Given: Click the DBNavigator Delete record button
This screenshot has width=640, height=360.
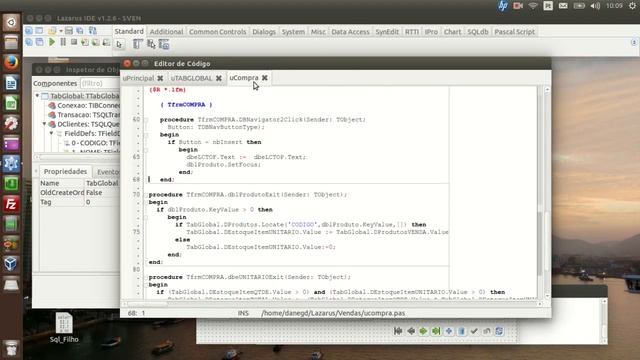Looking at the screenshot, I should [x=461, y=331].
